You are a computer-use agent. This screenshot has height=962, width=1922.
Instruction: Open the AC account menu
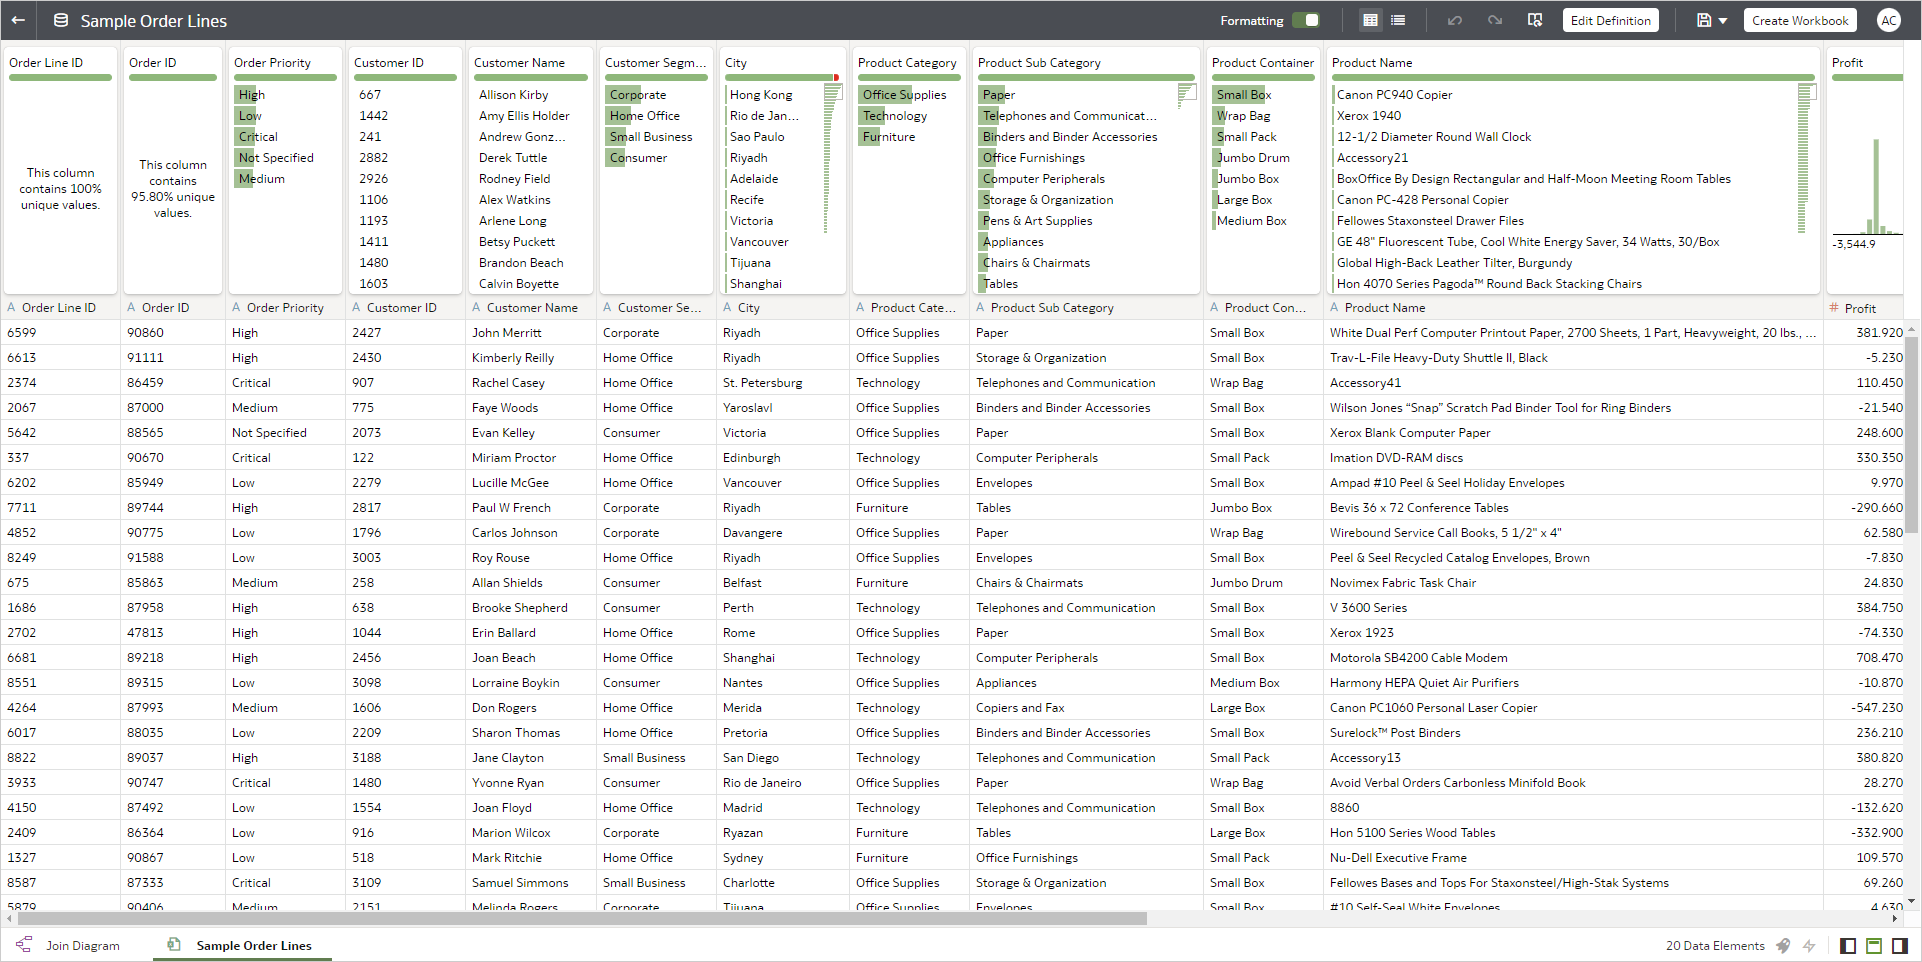tap(1889, 20)
